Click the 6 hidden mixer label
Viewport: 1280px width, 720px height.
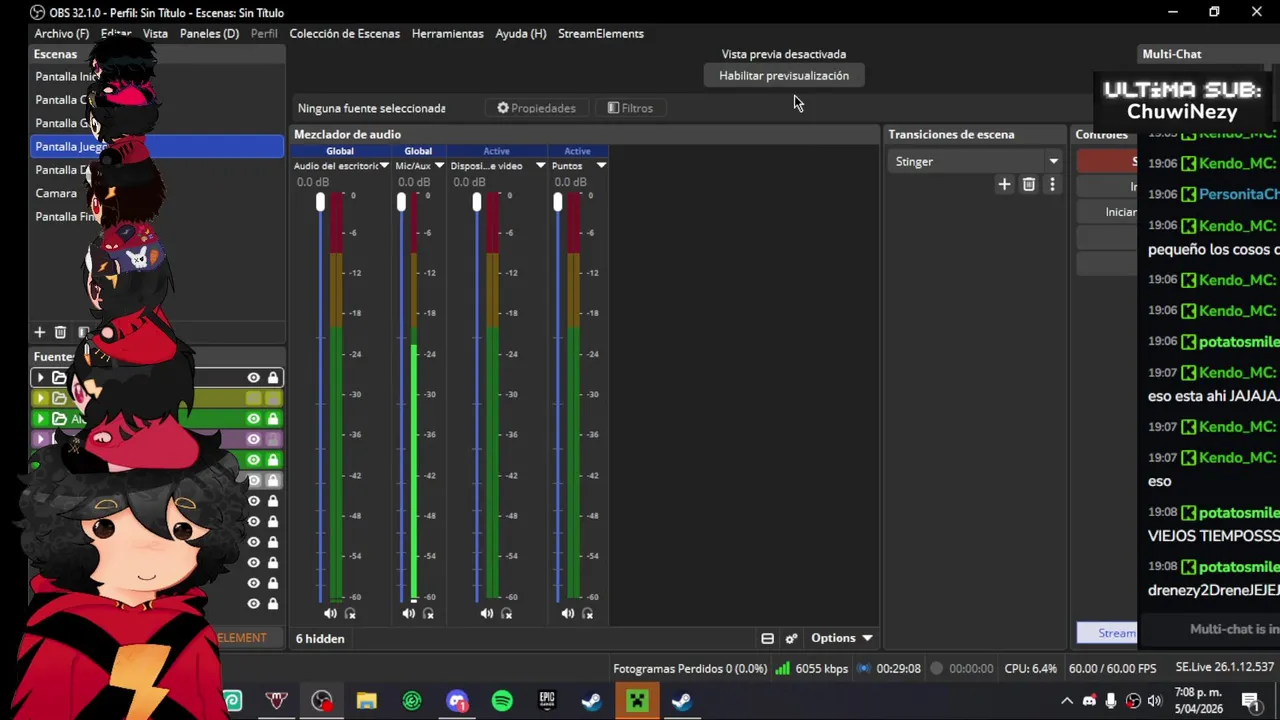[x=320, y=638]
